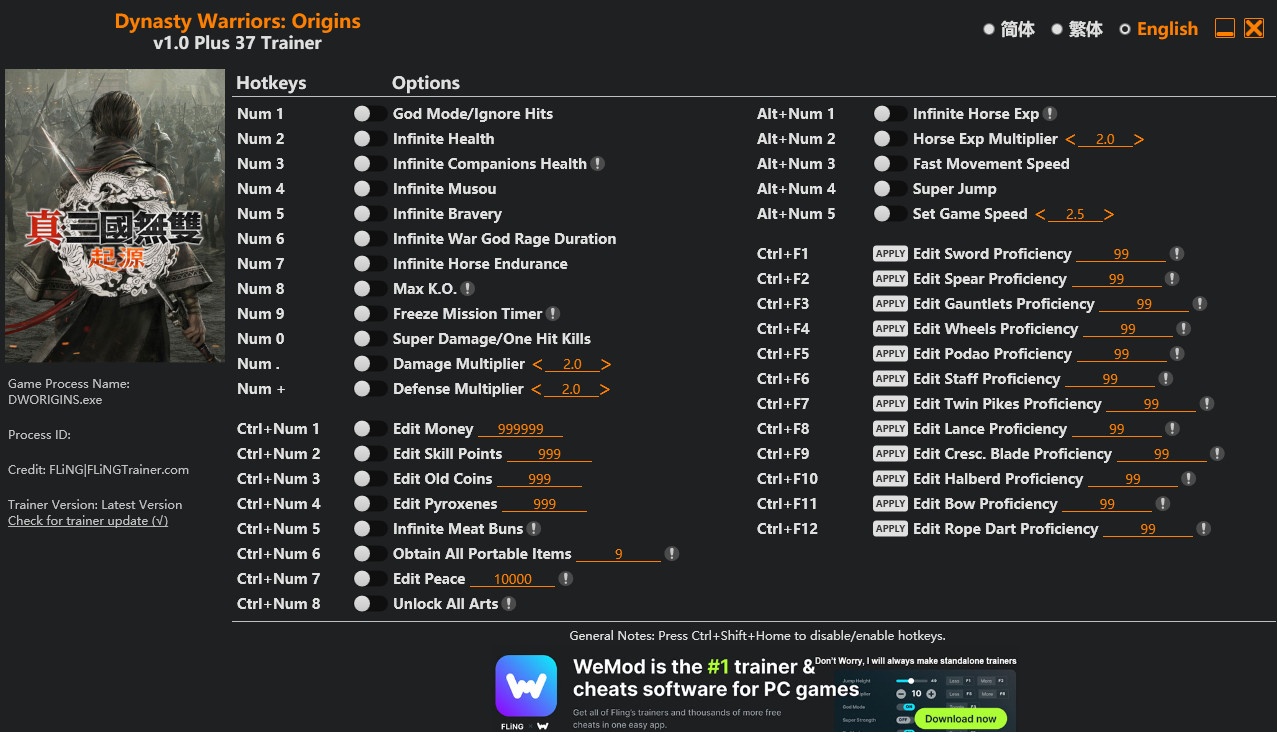Click info icon beside Infinite Companions Health
The image size is (1277, 732).
click(x=598, y=164)
